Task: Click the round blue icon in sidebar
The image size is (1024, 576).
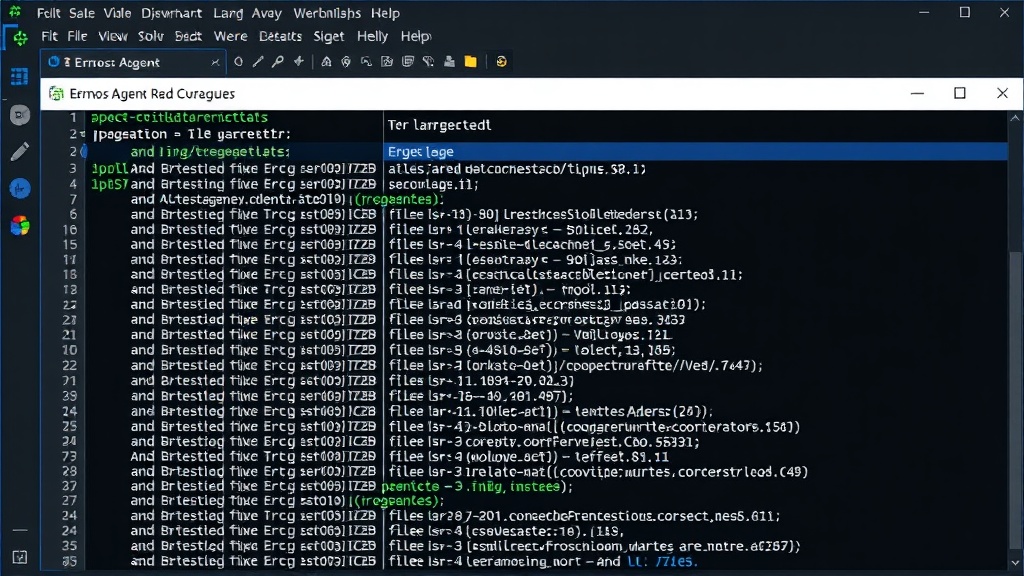Action: point(20,189)
